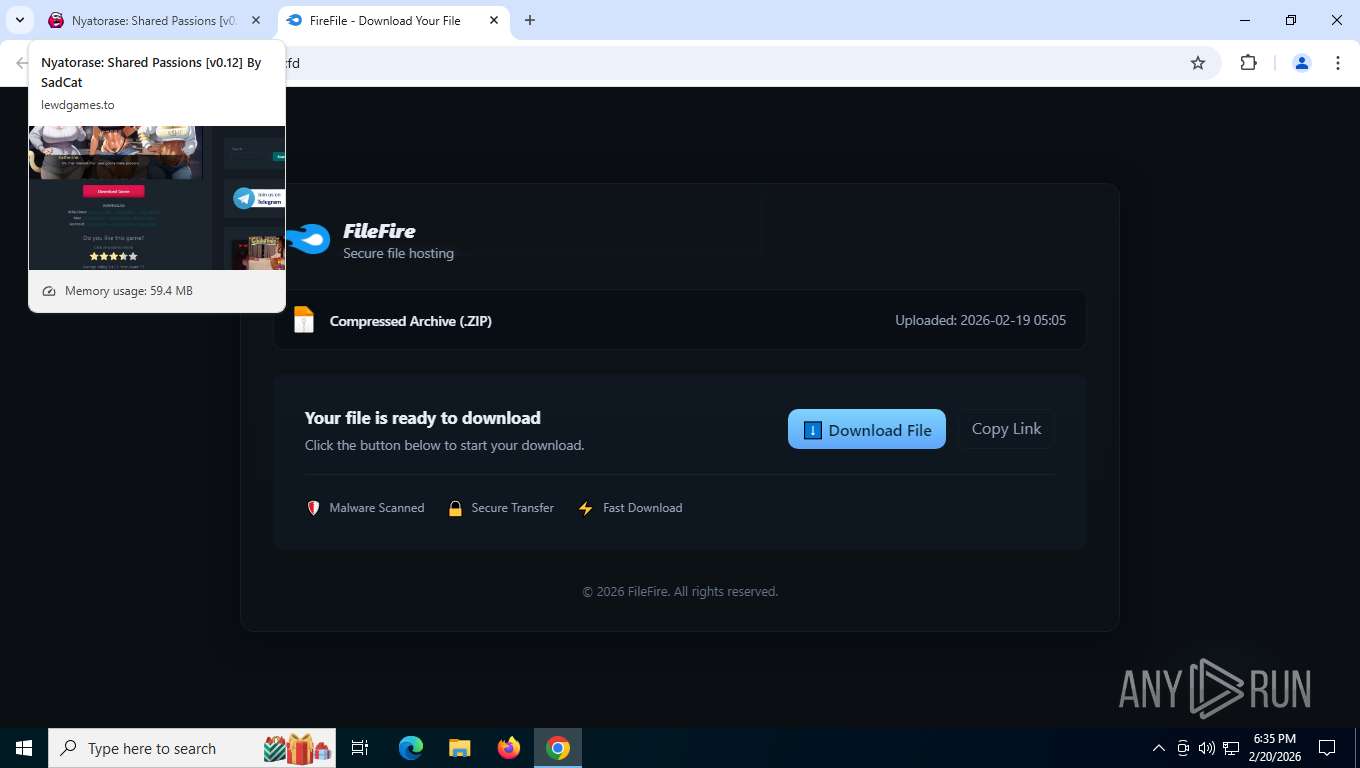Open the Chrome three-dot menu
The width and height of the screenshot is (1360, 768).
pyautogui.click(x=1338, y=63)
